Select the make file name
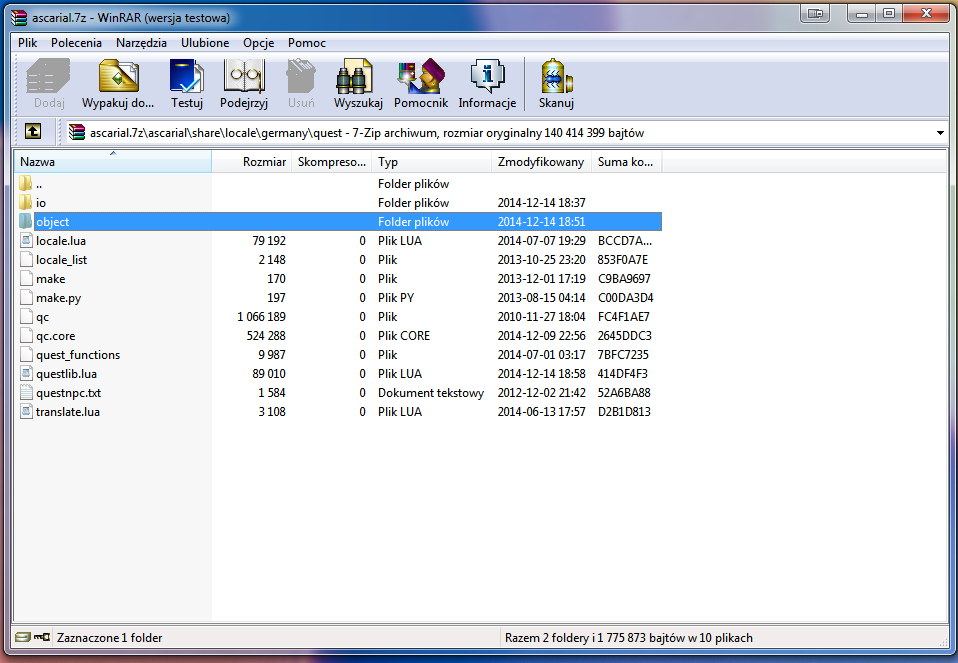Viewport: 958px width, 663px height. click(50, 279)
